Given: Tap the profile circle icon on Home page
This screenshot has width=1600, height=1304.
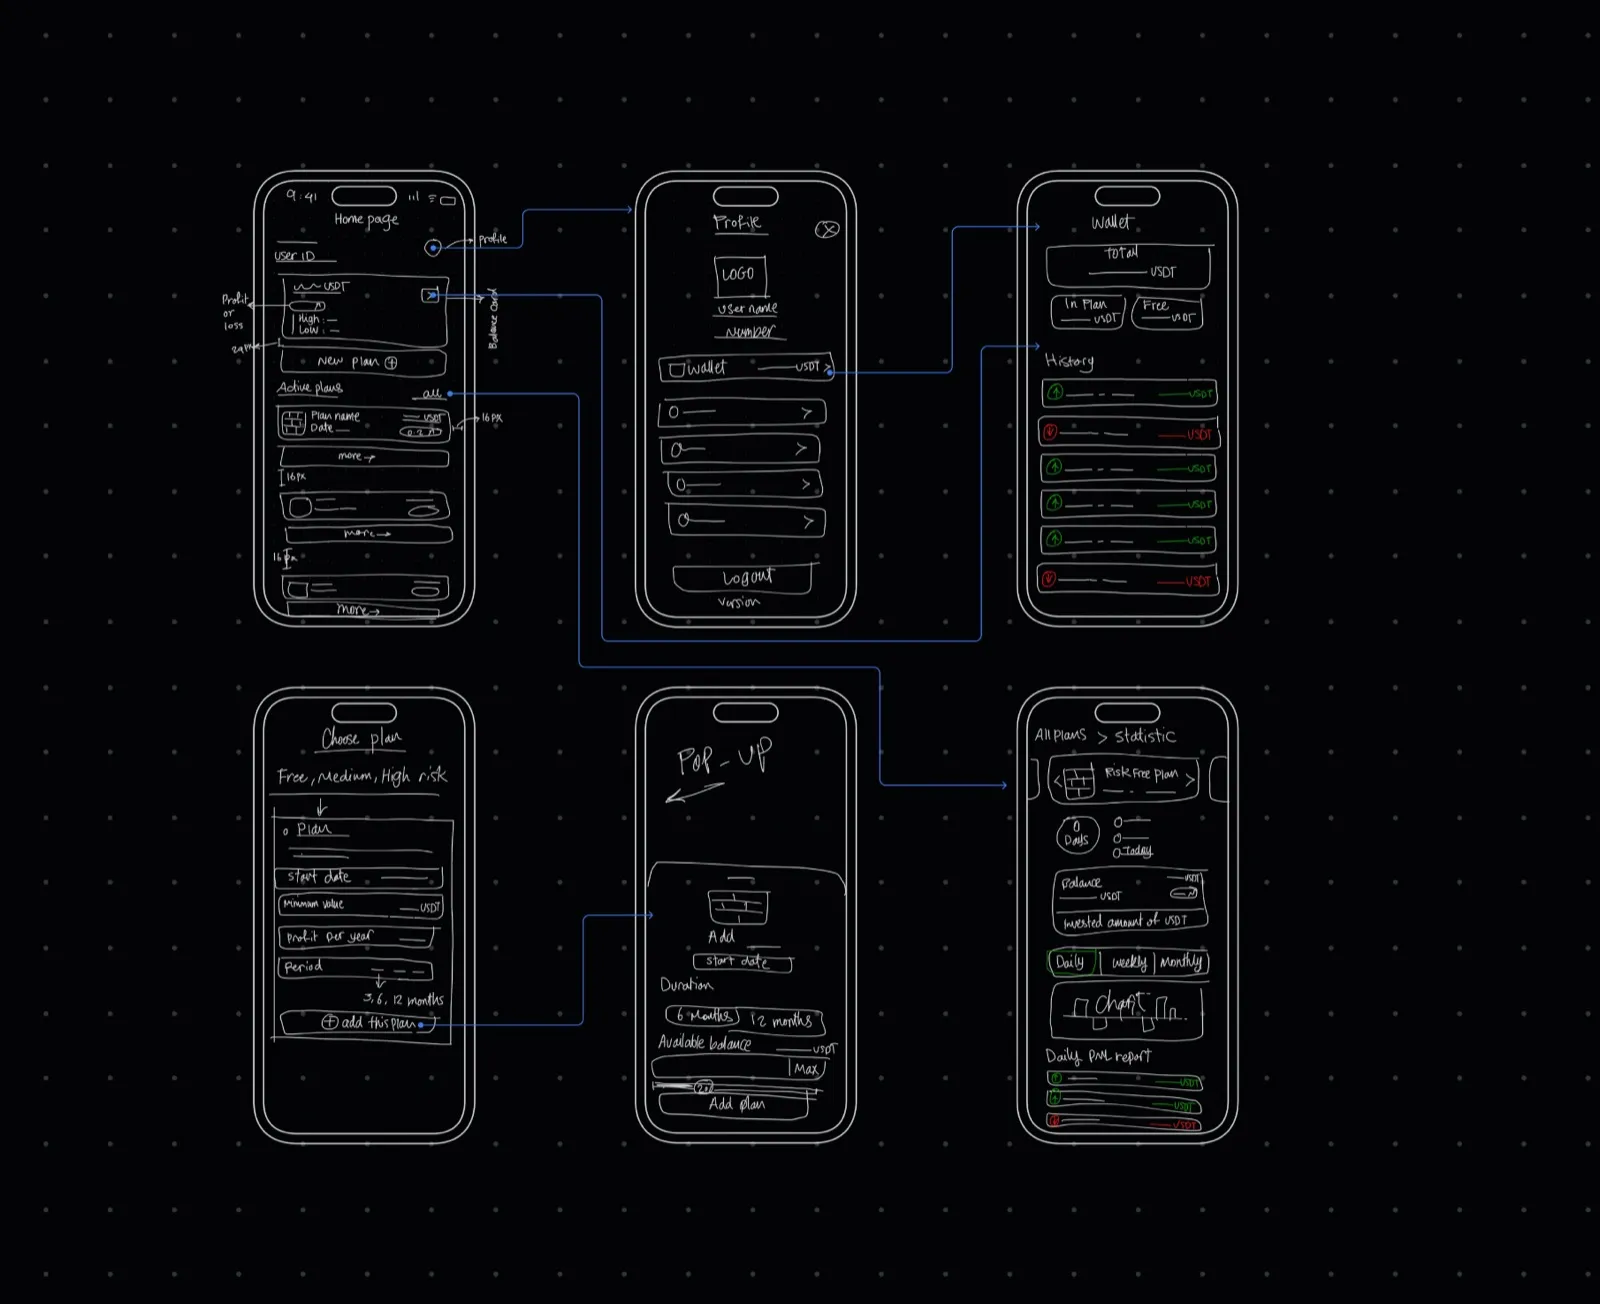Looking at the screenshot, I should [x=433, y=247].
